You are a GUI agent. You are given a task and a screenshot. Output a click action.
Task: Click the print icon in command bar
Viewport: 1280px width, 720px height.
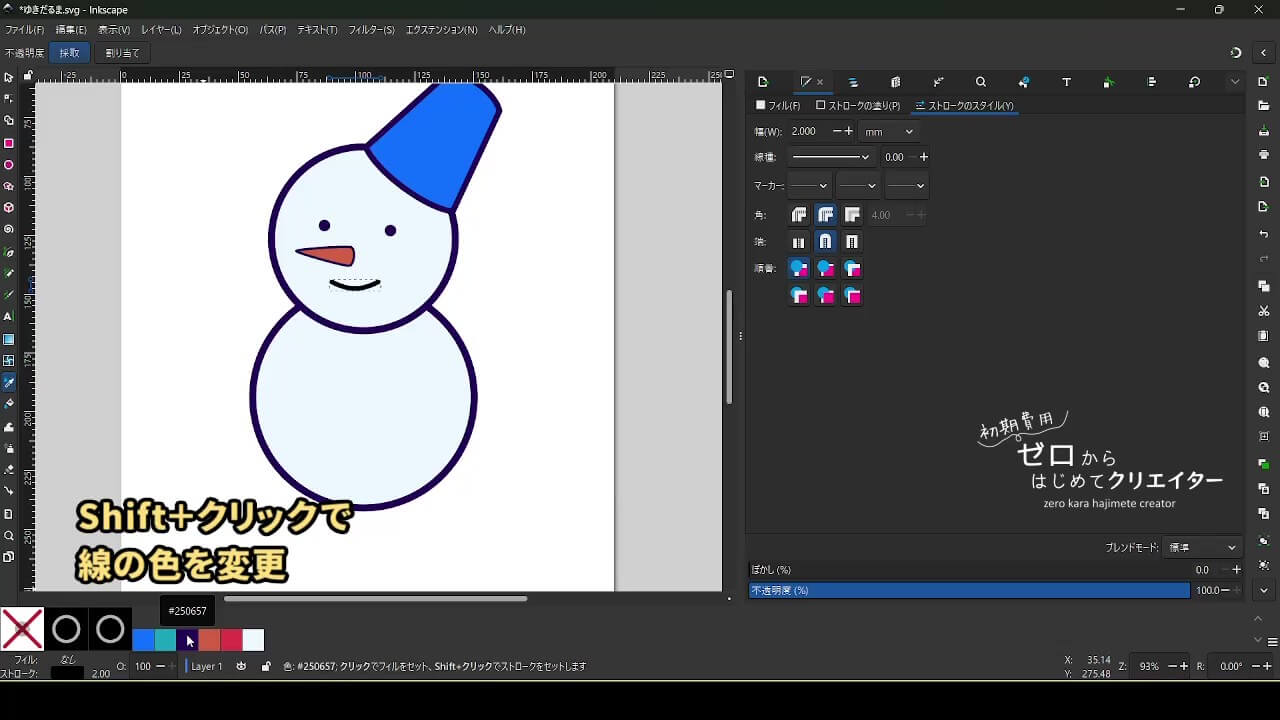(x=1264, y=155)
